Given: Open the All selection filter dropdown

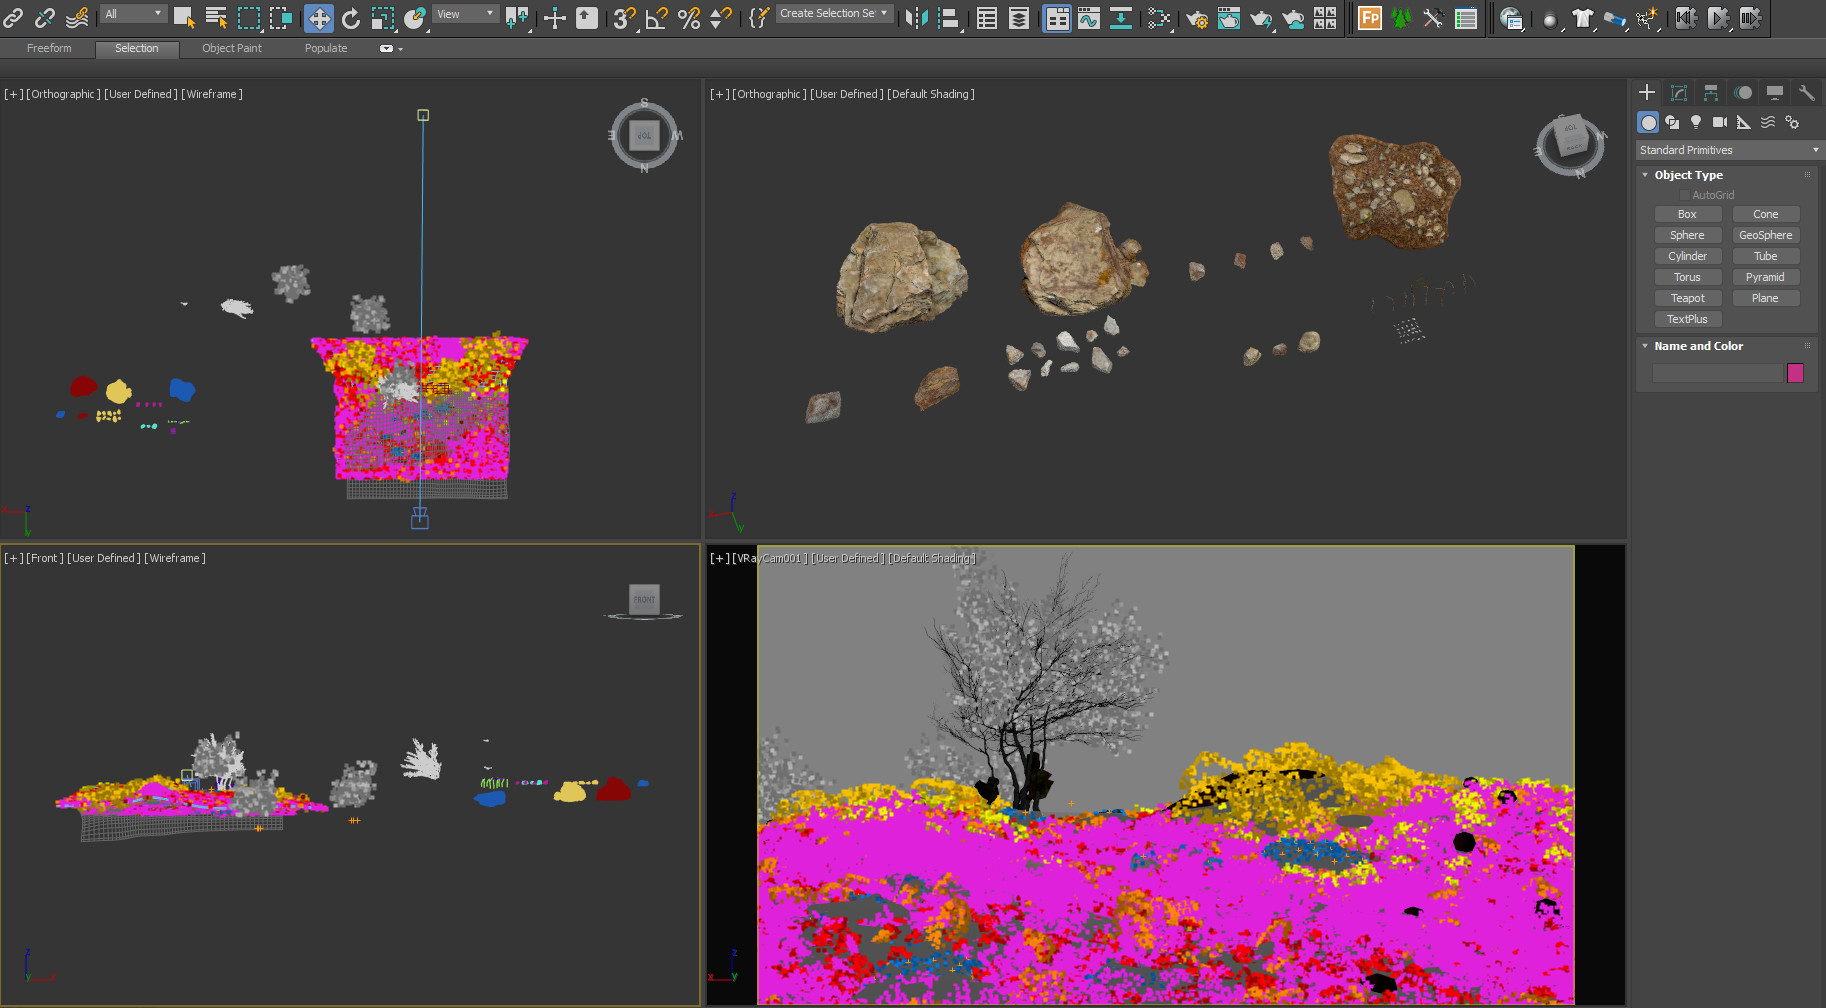Looking at the screenshot, I should pos(134,14).
